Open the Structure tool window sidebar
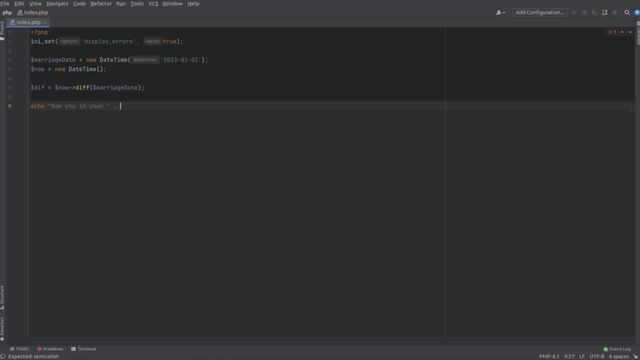 [x=2, y=297]
